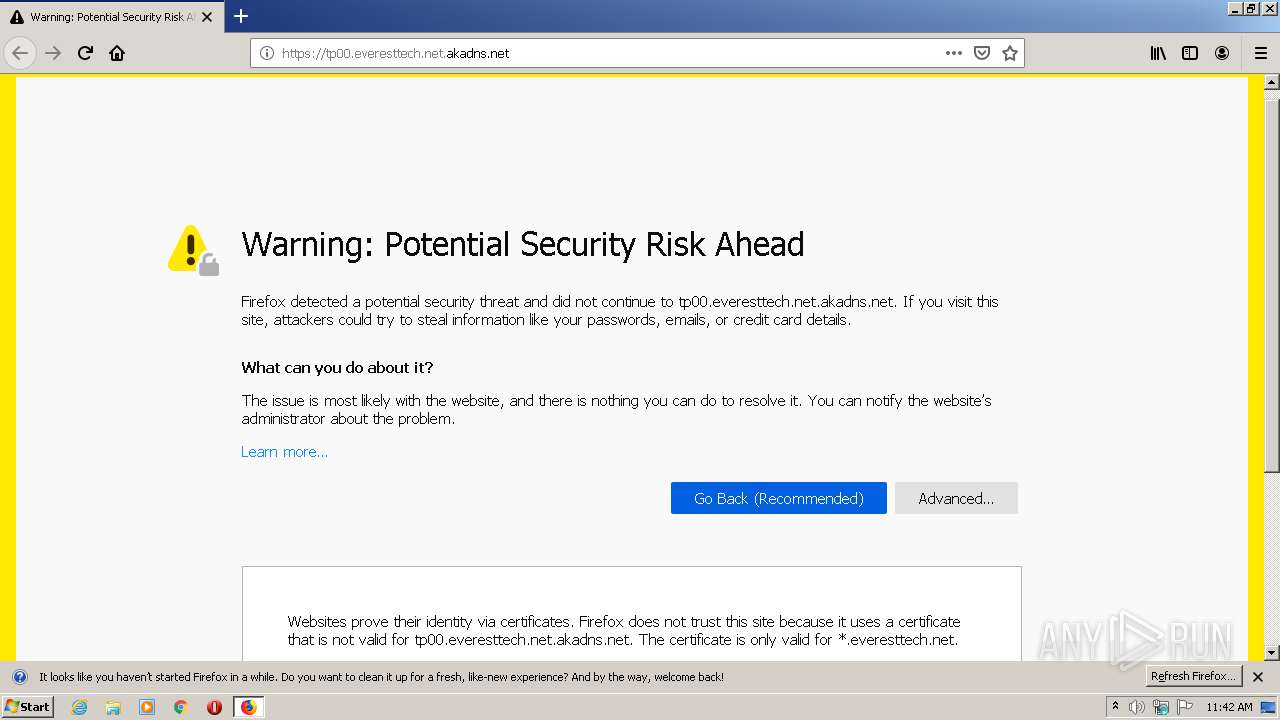
Task: Open page actions three-dot menu
Action: tap(954, 53)
